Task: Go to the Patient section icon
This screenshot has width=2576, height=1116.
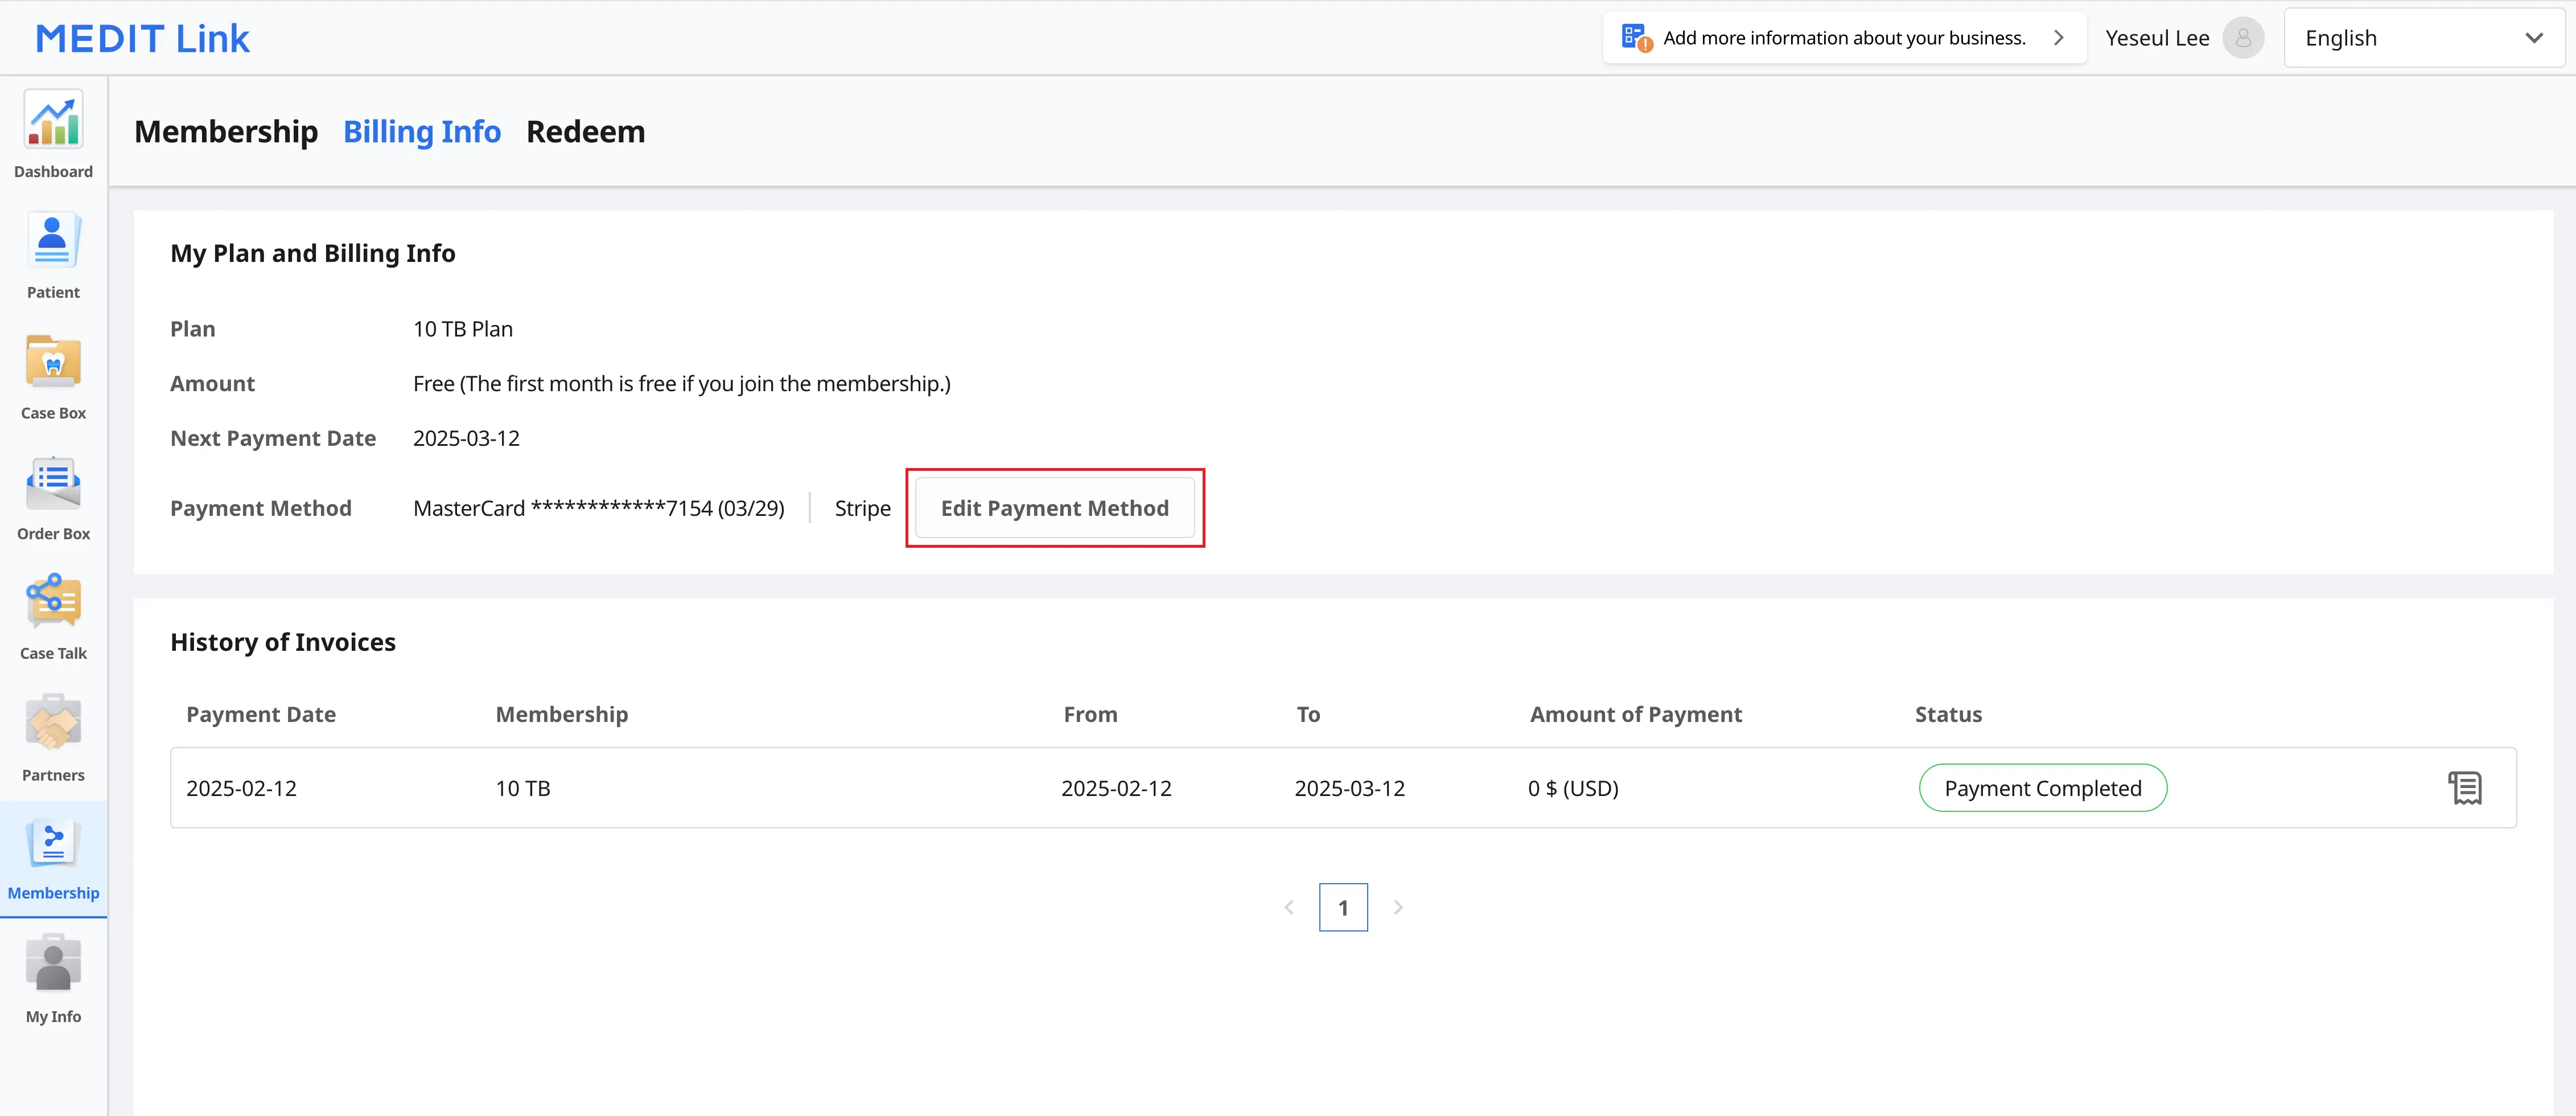Action: 53,241
